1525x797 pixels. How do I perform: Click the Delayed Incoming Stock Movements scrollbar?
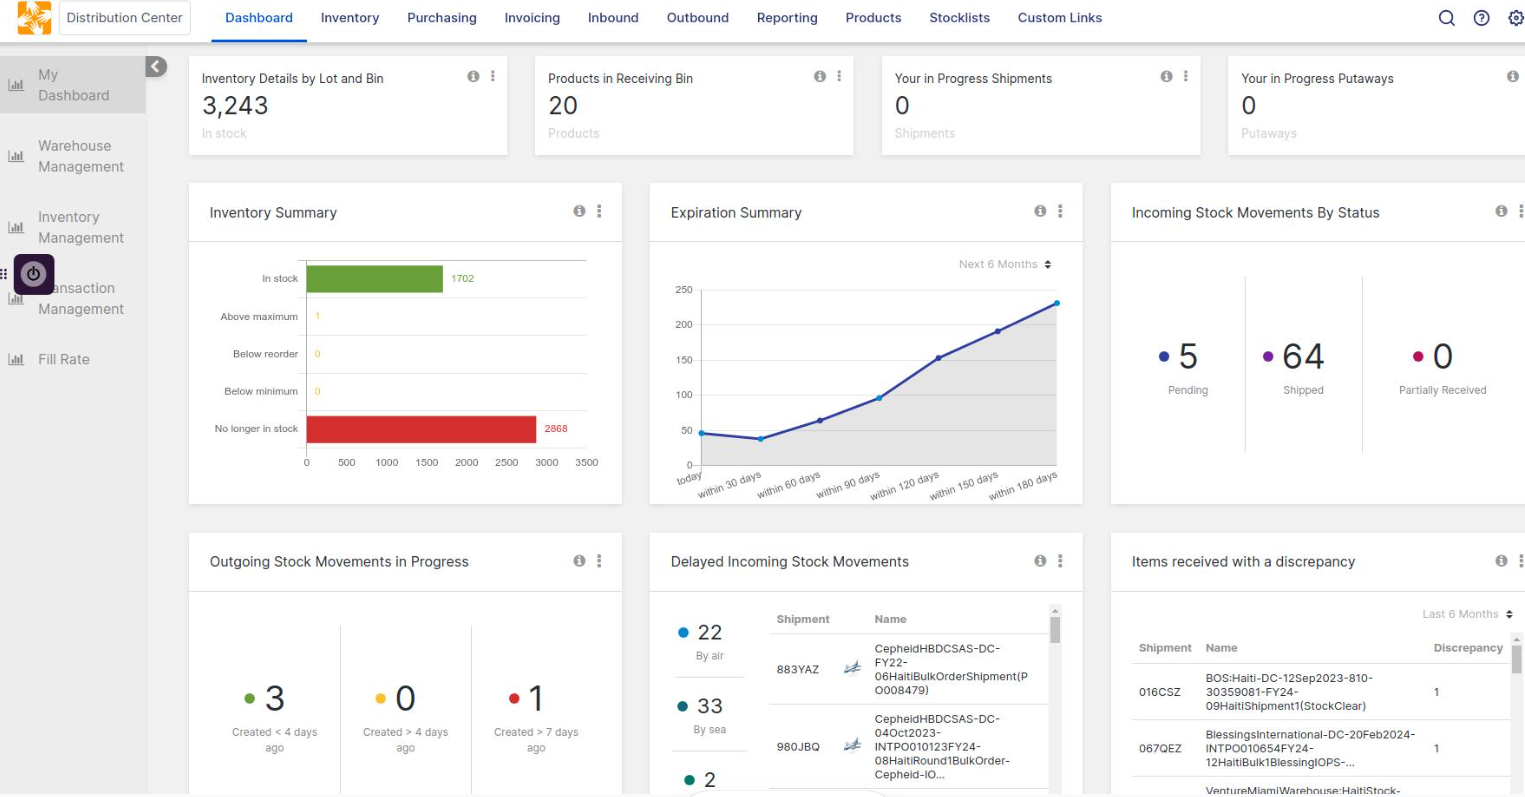pos(1055,629)
